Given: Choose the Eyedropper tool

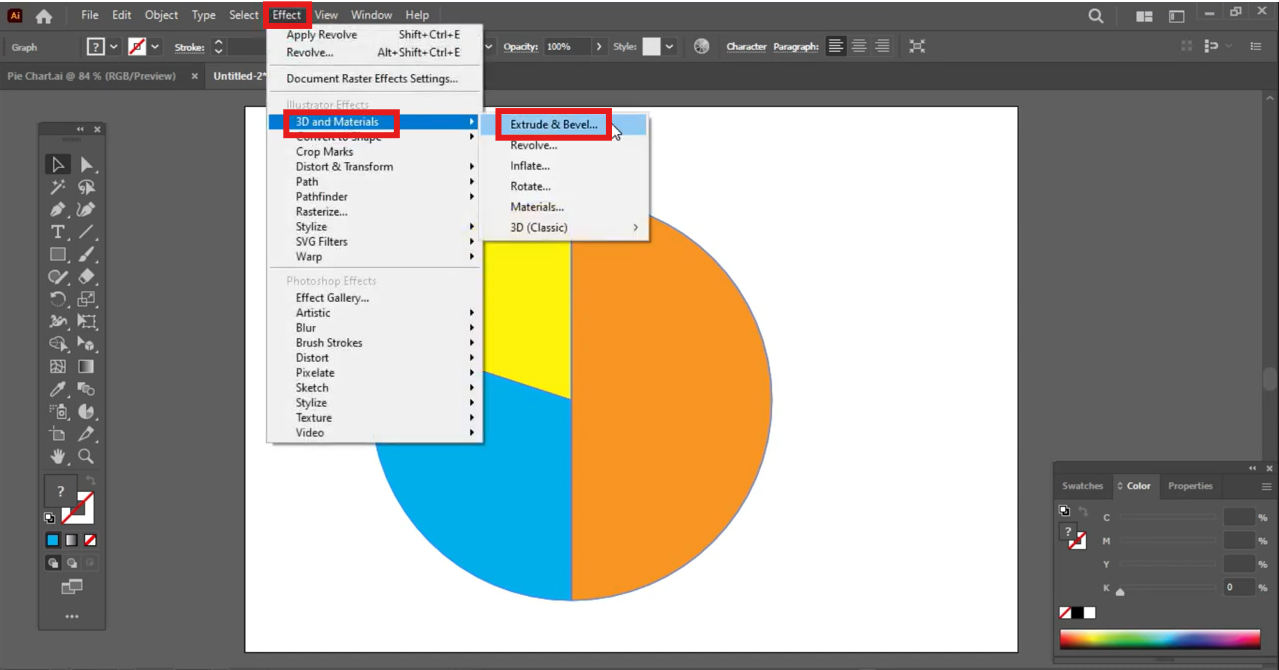Looking at the screenshot, I should tap(58, 389).
